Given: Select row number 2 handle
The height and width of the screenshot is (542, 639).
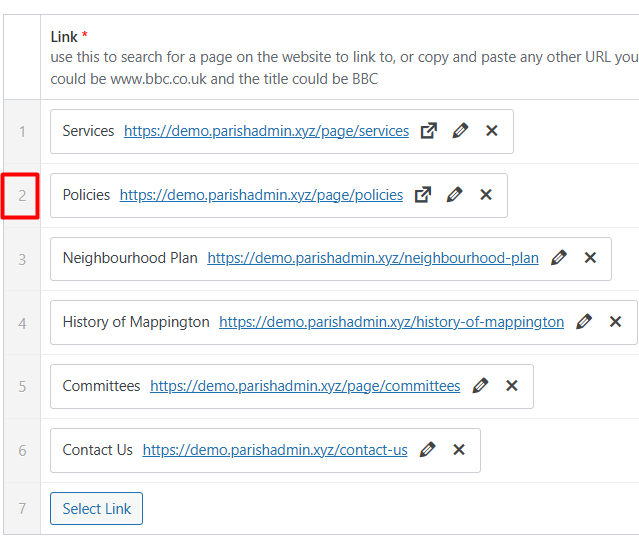Looking at the screenshot, I should [x=22, y=196].
